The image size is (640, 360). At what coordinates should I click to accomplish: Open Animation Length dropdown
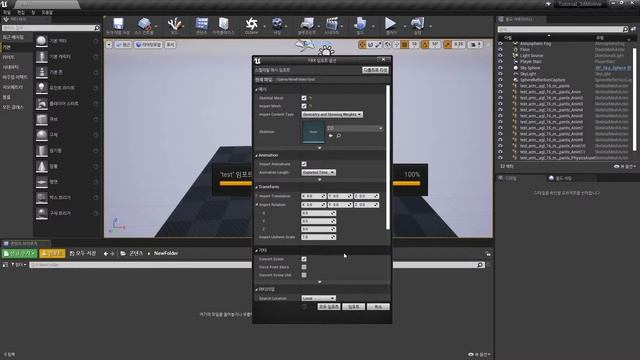(318, 173)
